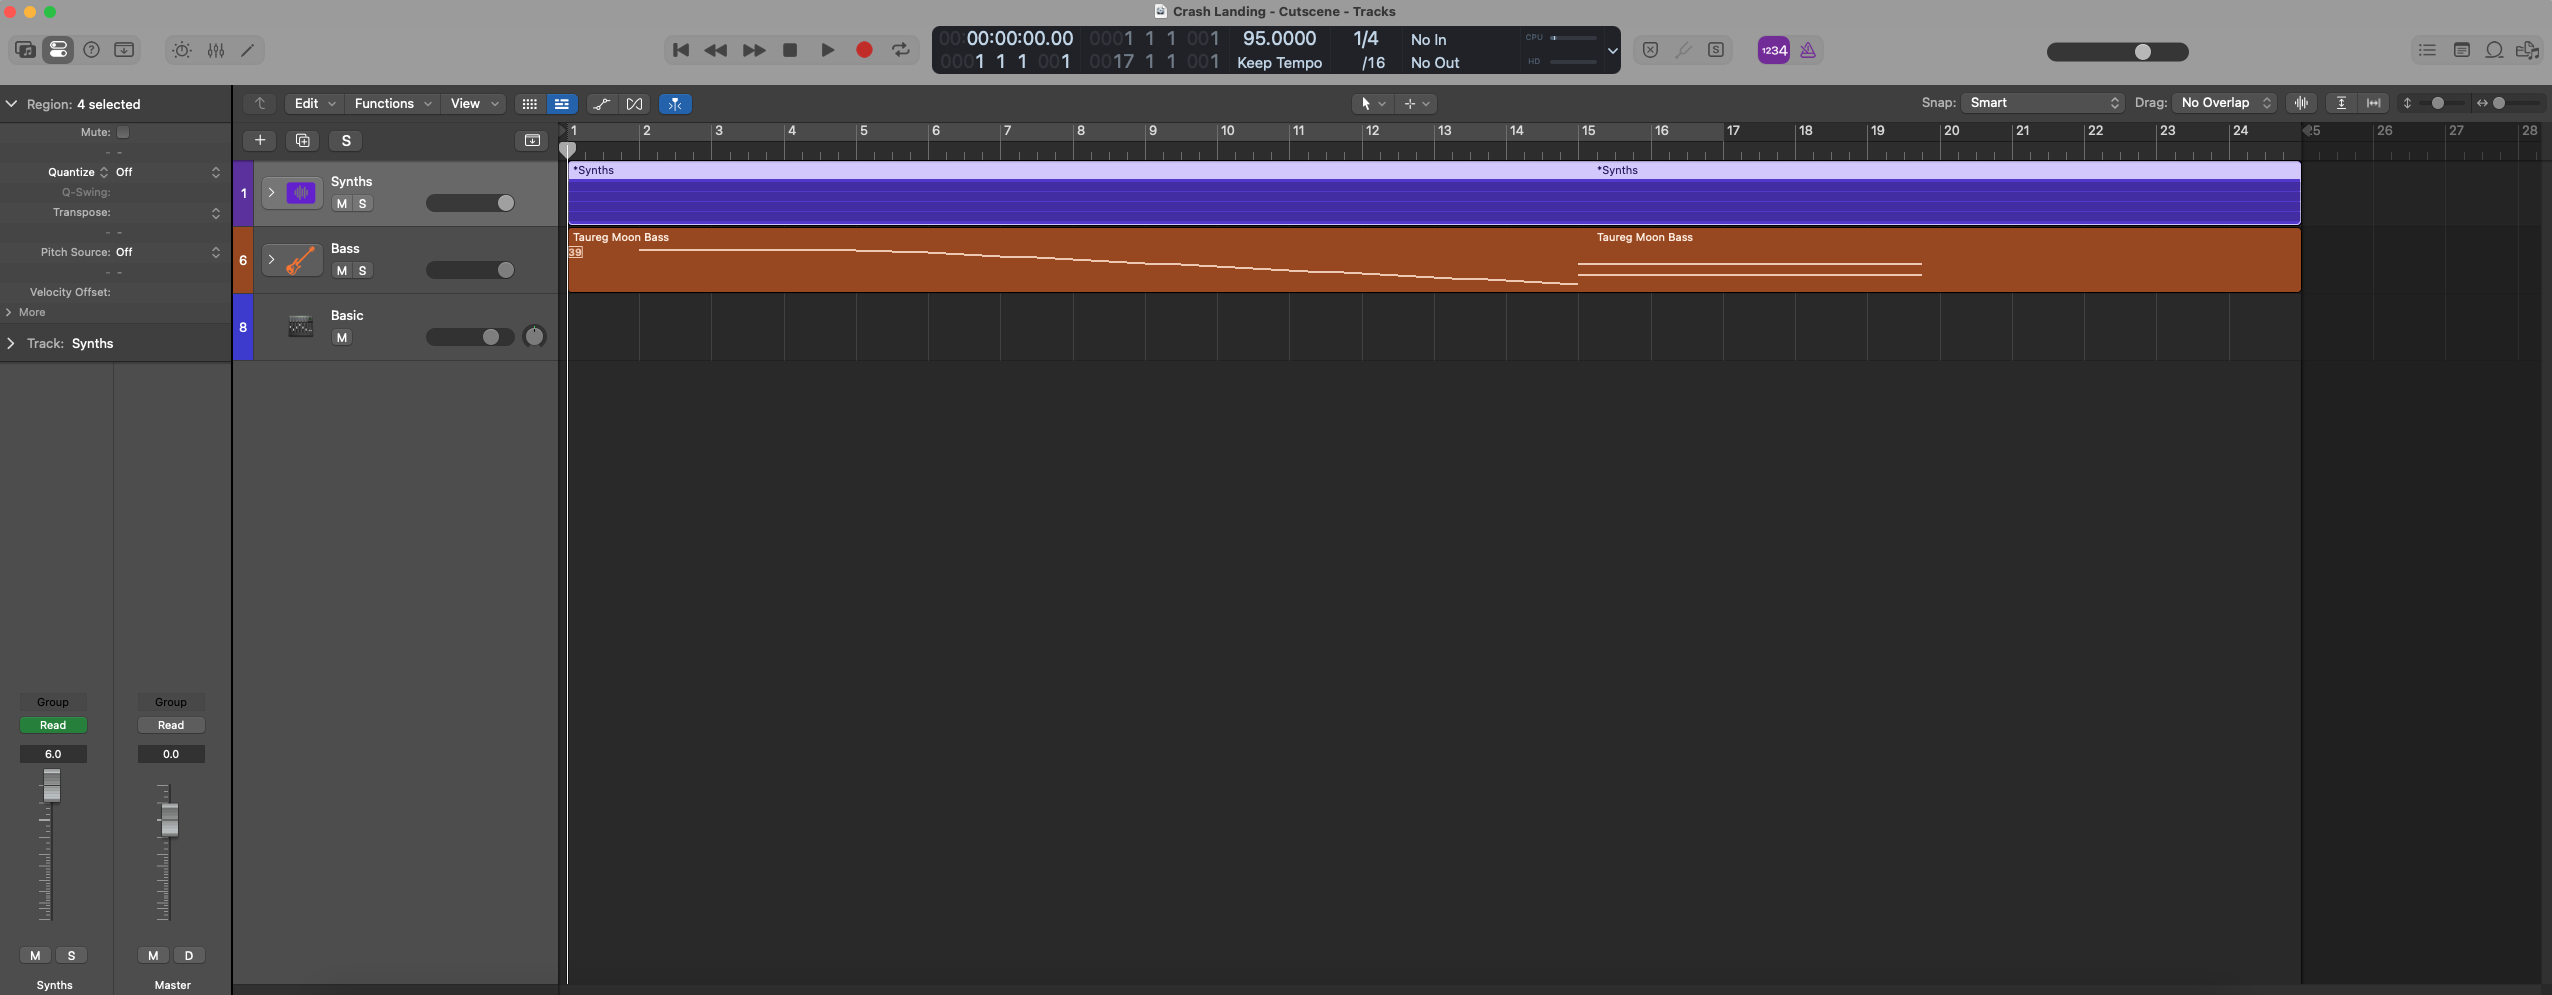Adjust the master volume slider in the control bar
2552x995 pixels.
[x=2118, y=52]
